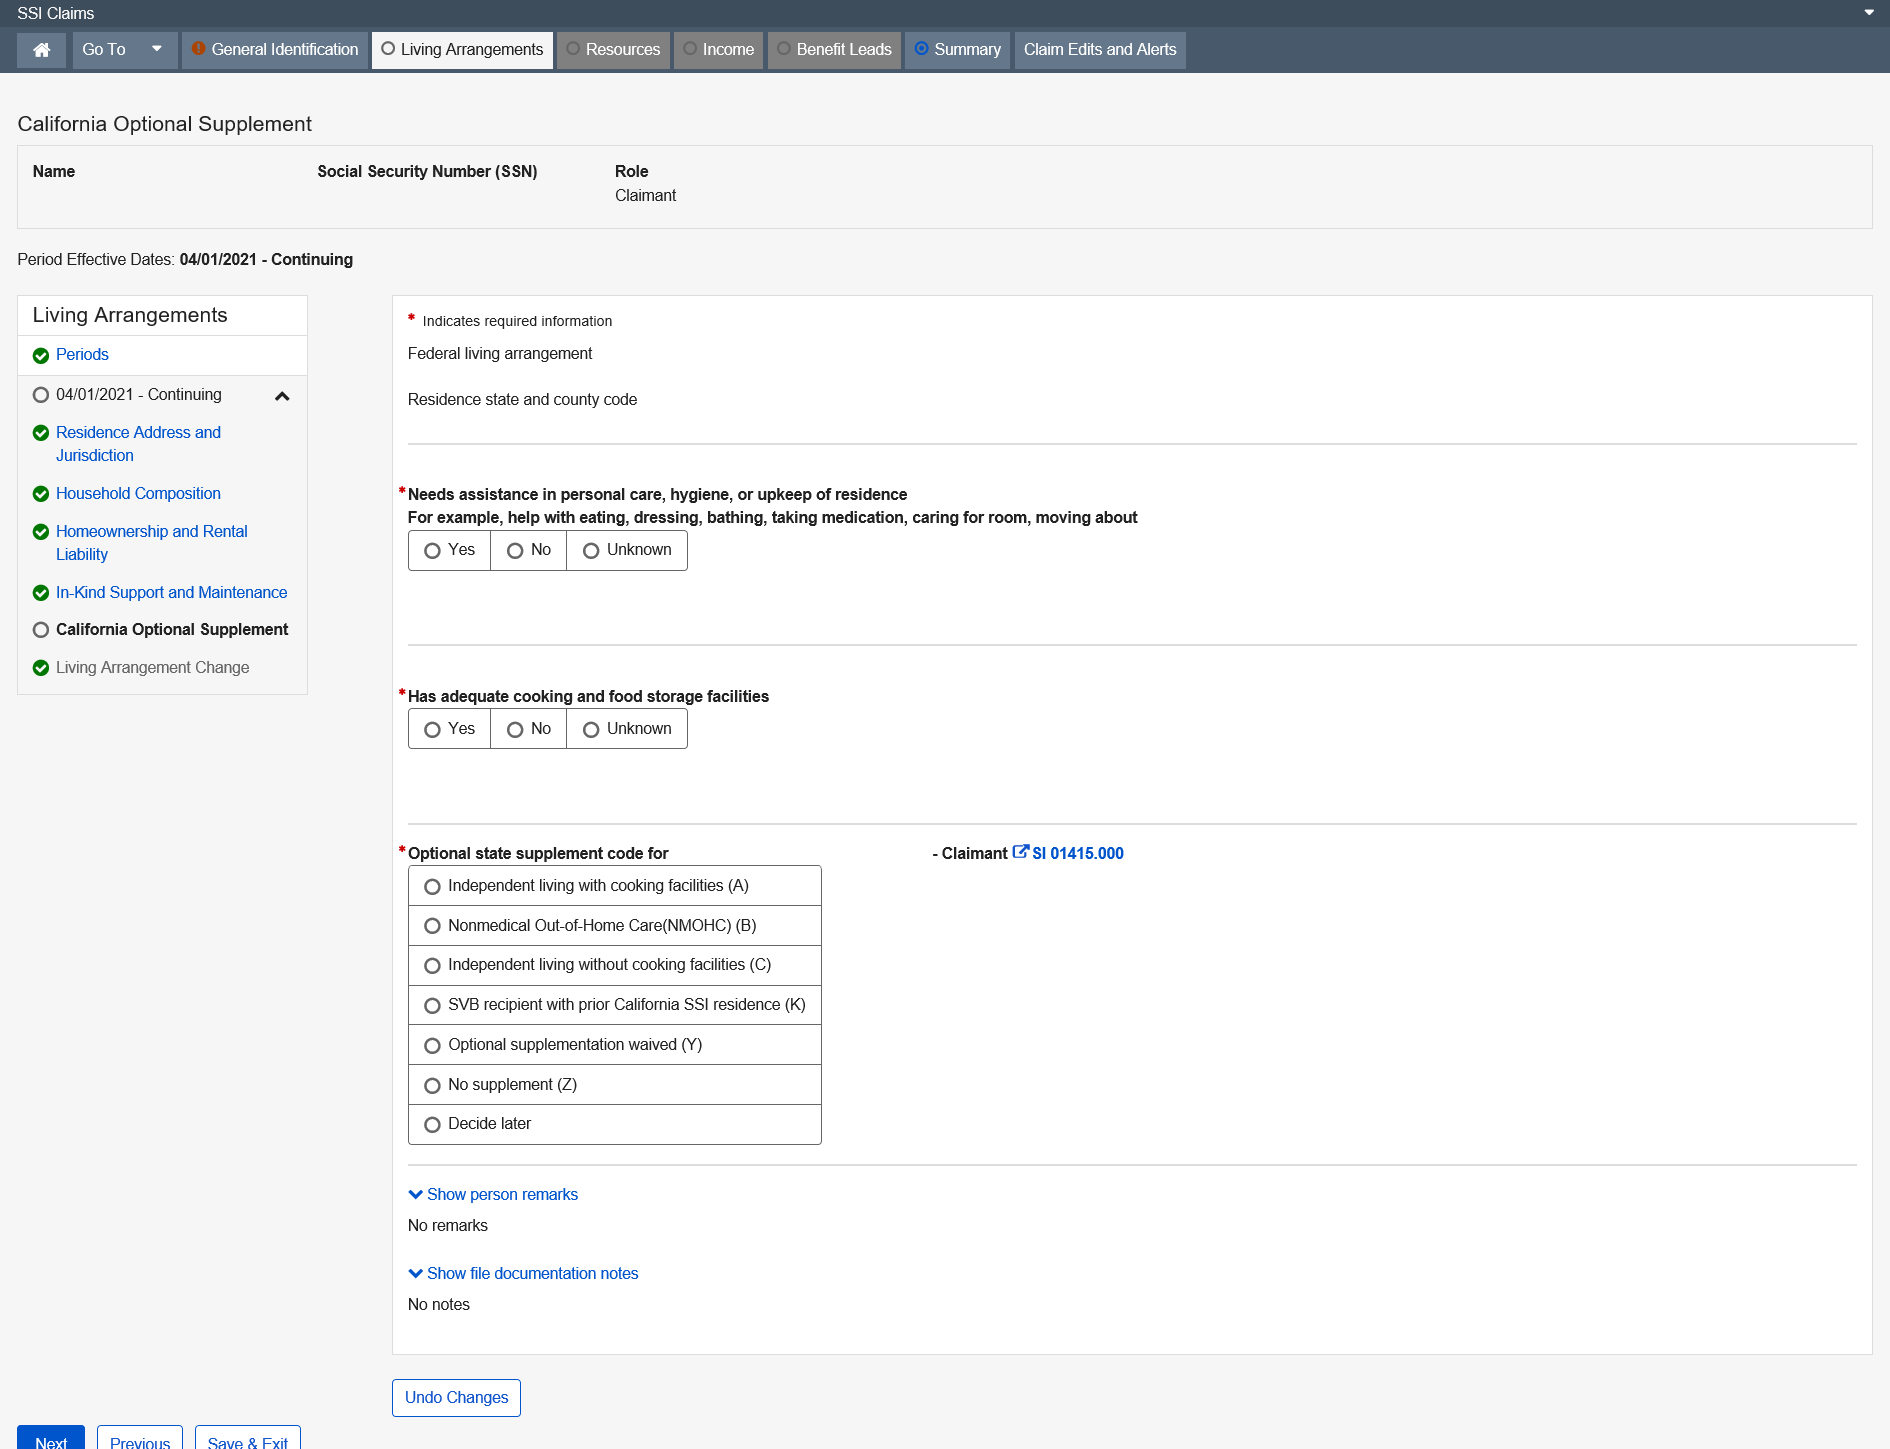The height and width of the screenshot is (1449, 1890).
Task: Collapse the 04/01/2021 - Continuing period section
Action: tap(282, 396)
